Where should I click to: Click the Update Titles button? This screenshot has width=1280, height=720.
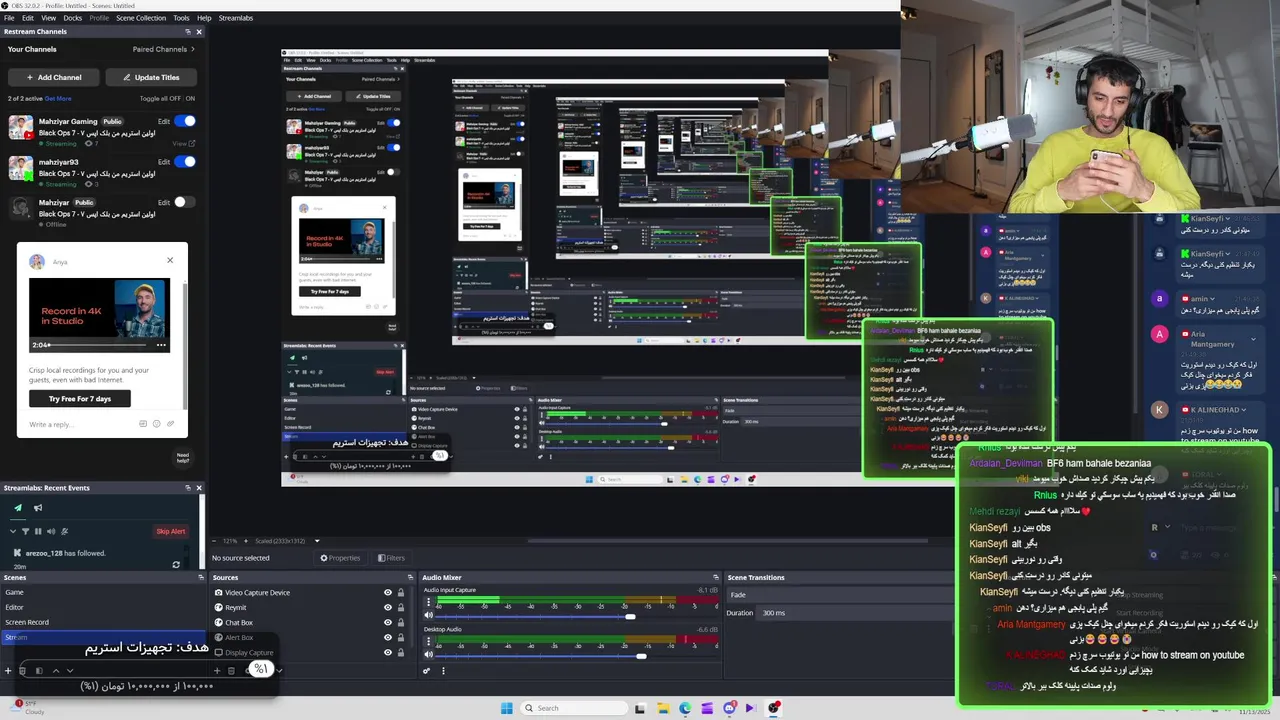pyautogui.click(x=151, y=77)
